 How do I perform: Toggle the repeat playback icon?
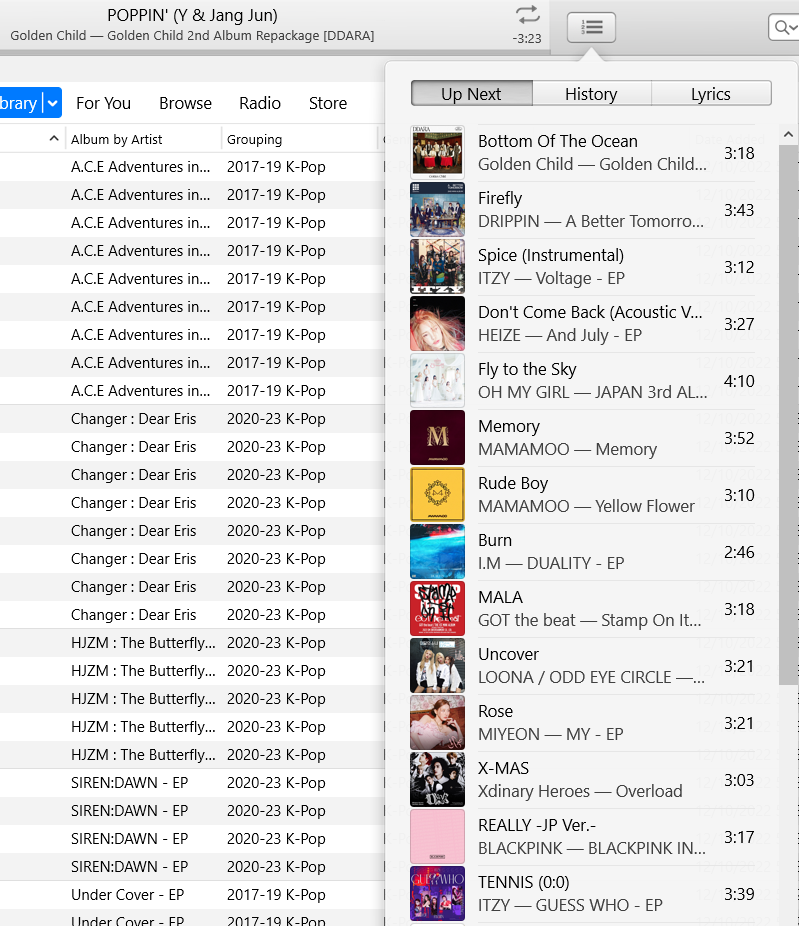[x=527, y=15]
